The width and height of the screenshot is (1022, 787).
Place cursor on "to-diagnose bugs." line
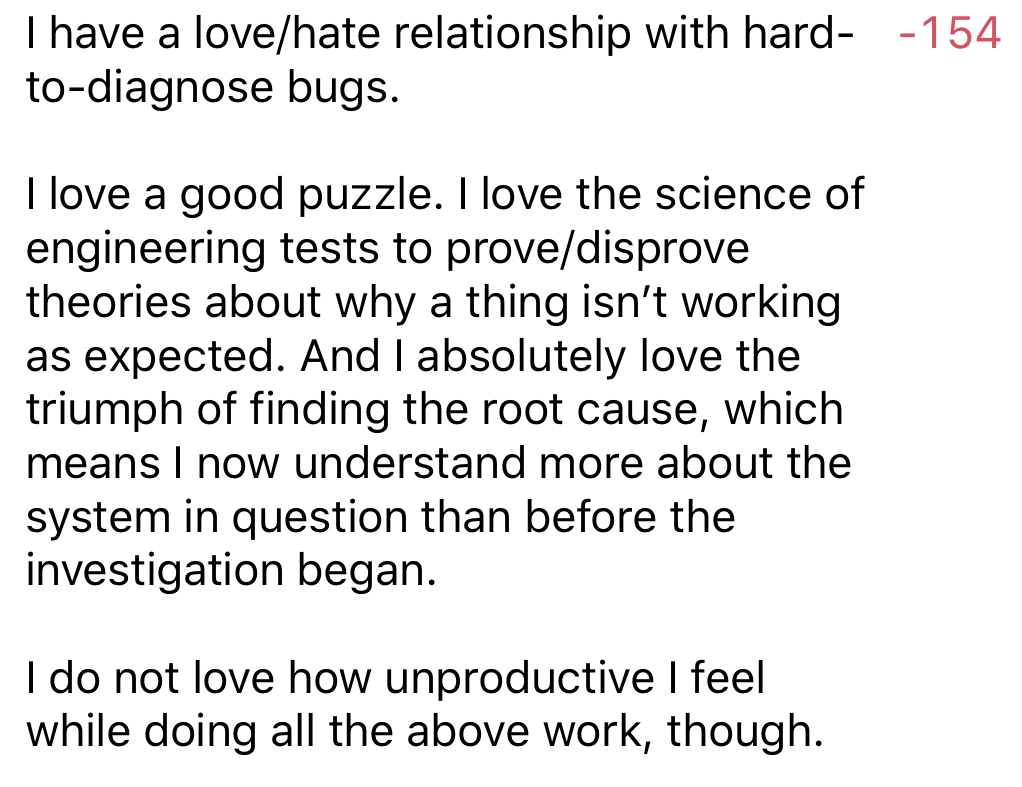(212, 88)
